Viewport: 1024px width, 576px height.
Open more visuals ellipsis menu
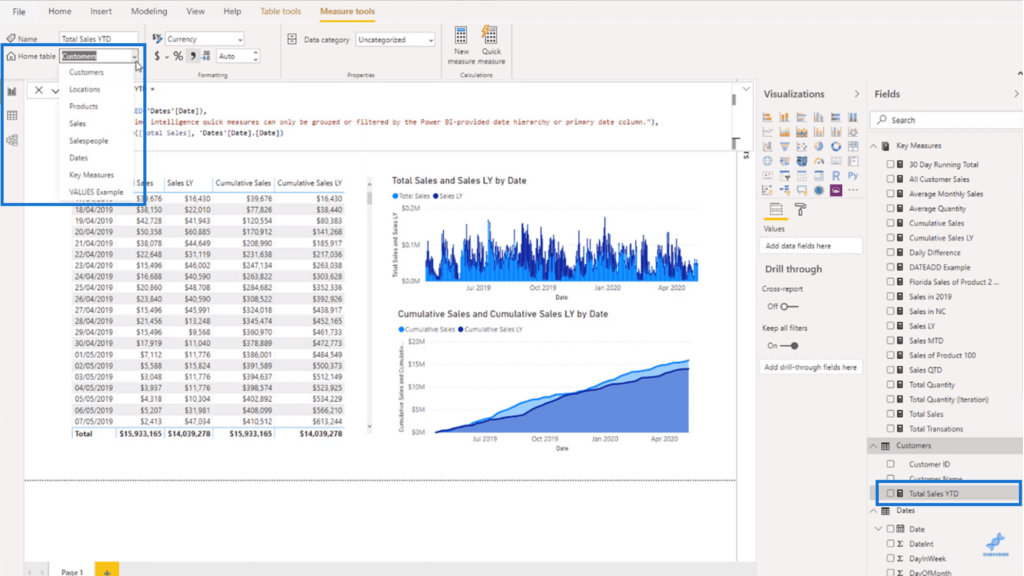tap(853, 190)
